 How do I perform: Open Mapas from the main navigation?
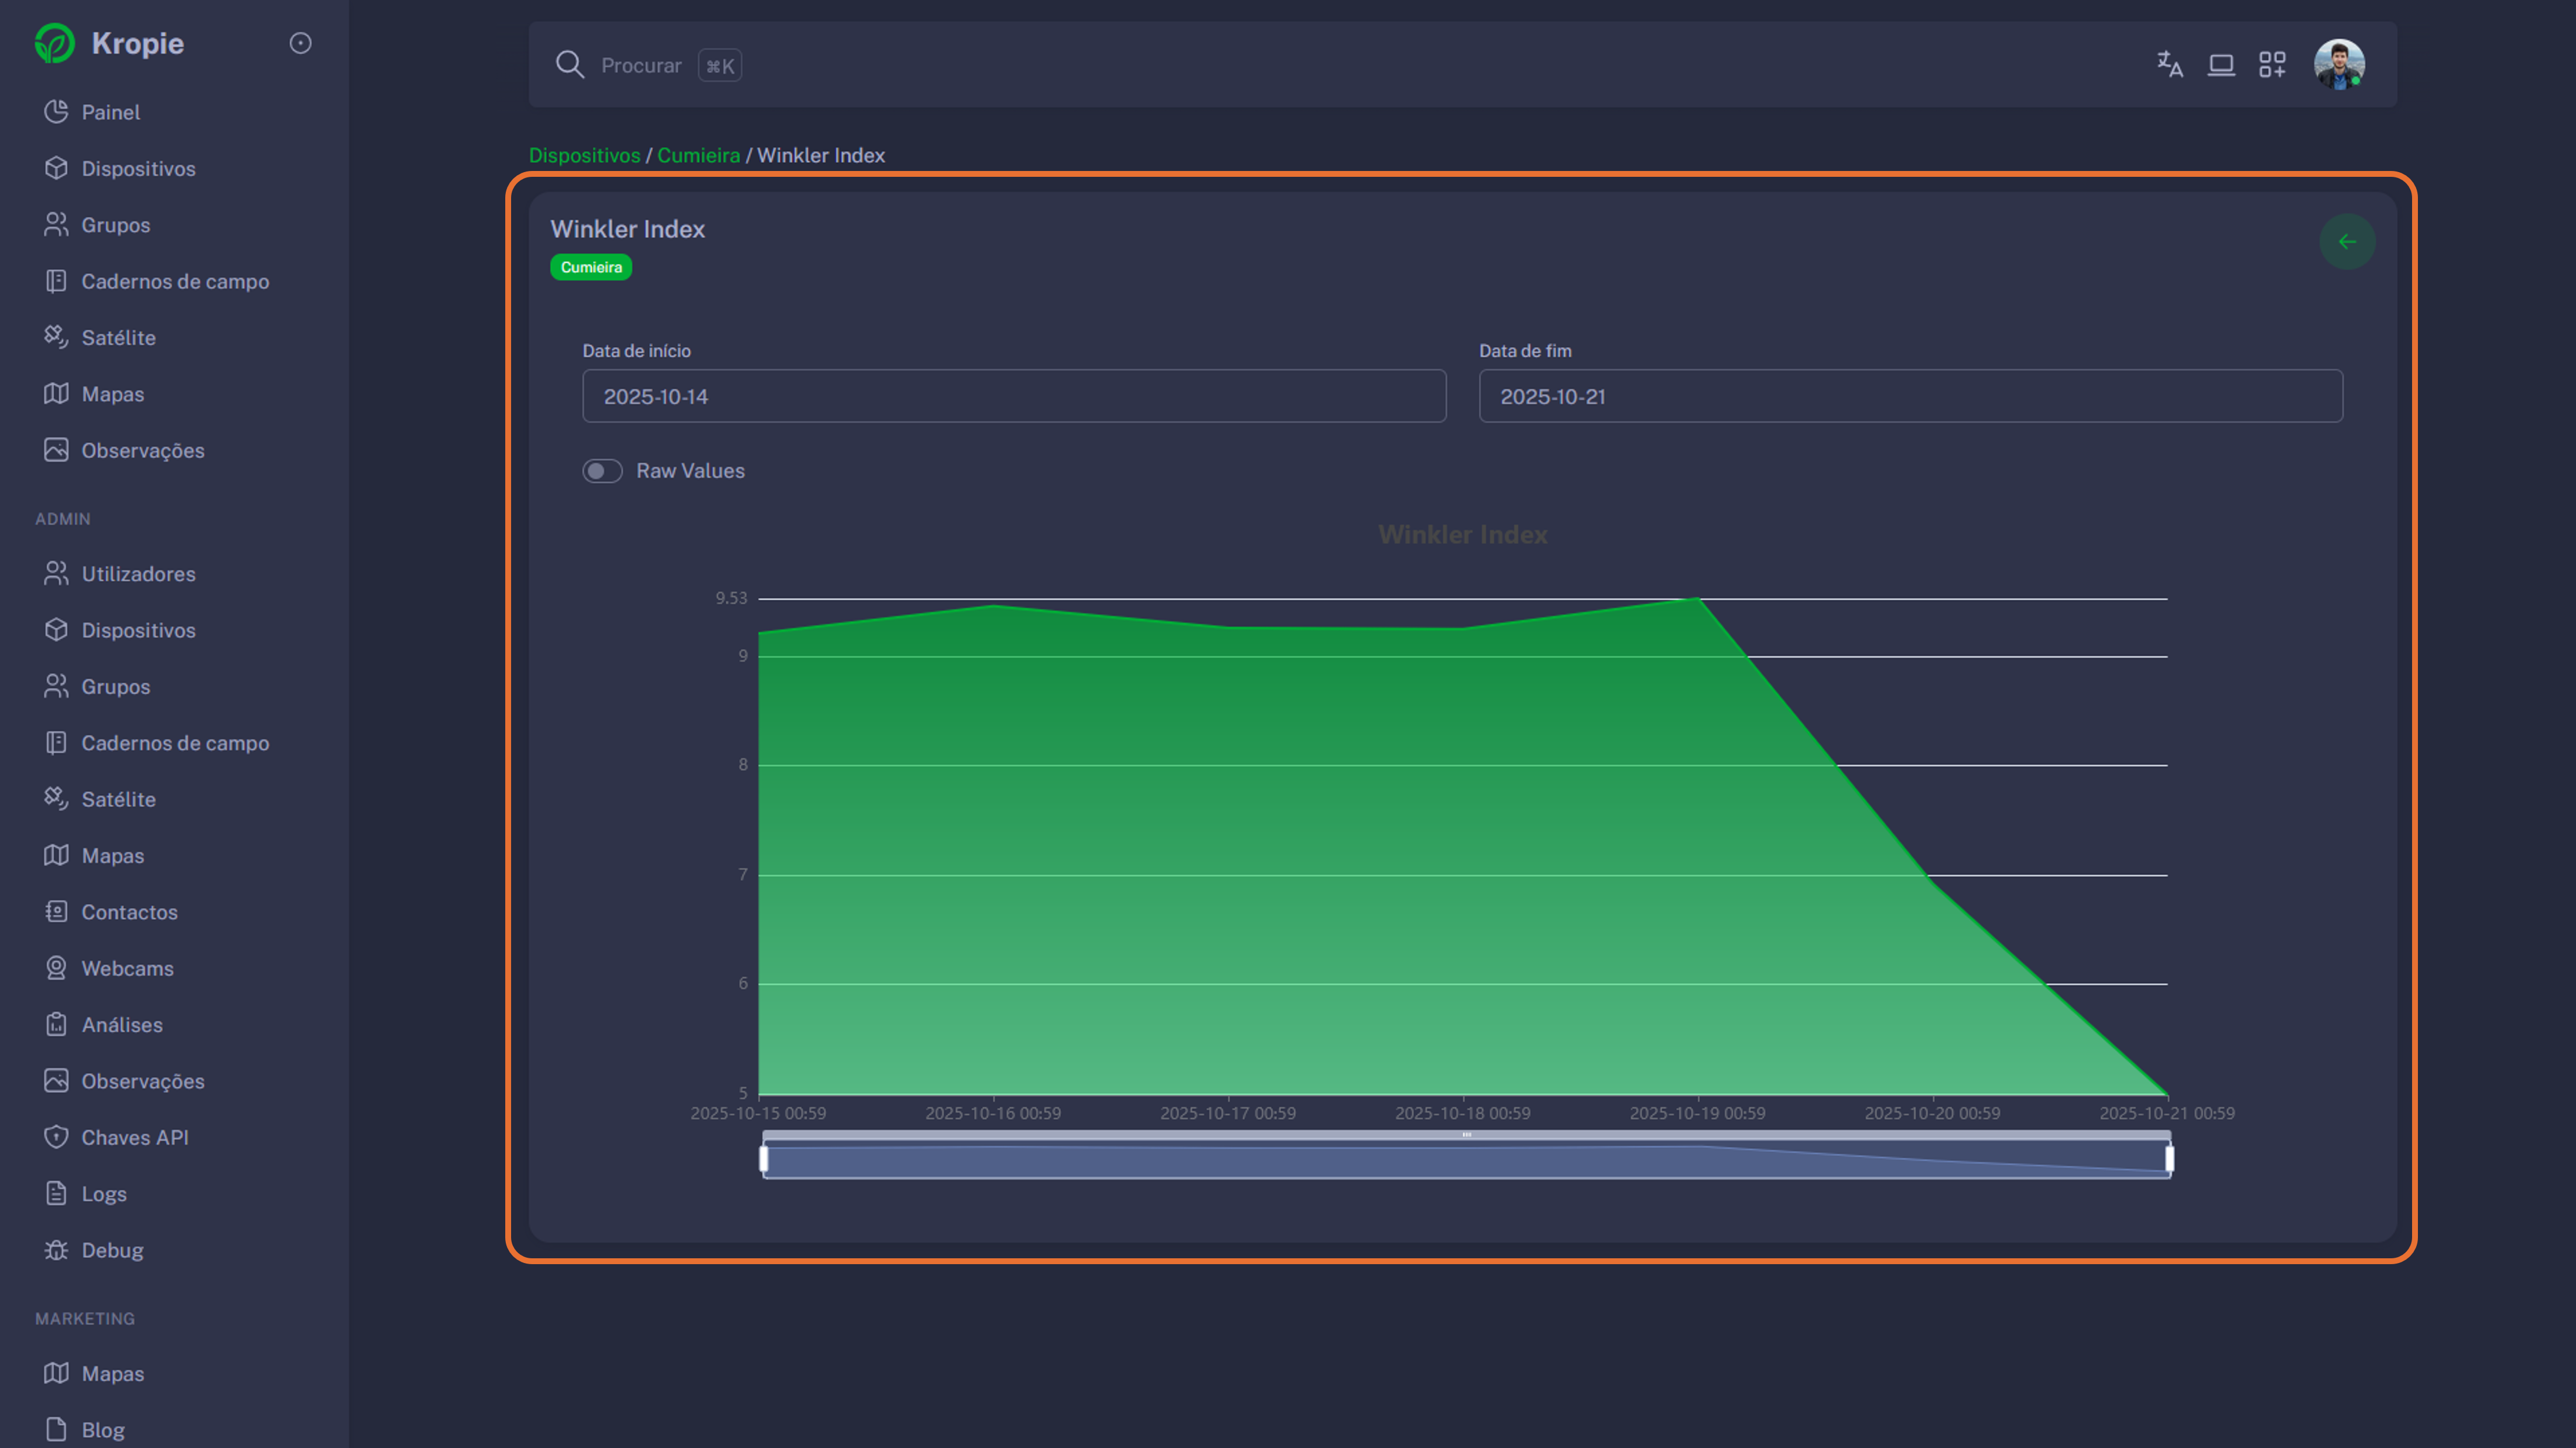(111, 393)
